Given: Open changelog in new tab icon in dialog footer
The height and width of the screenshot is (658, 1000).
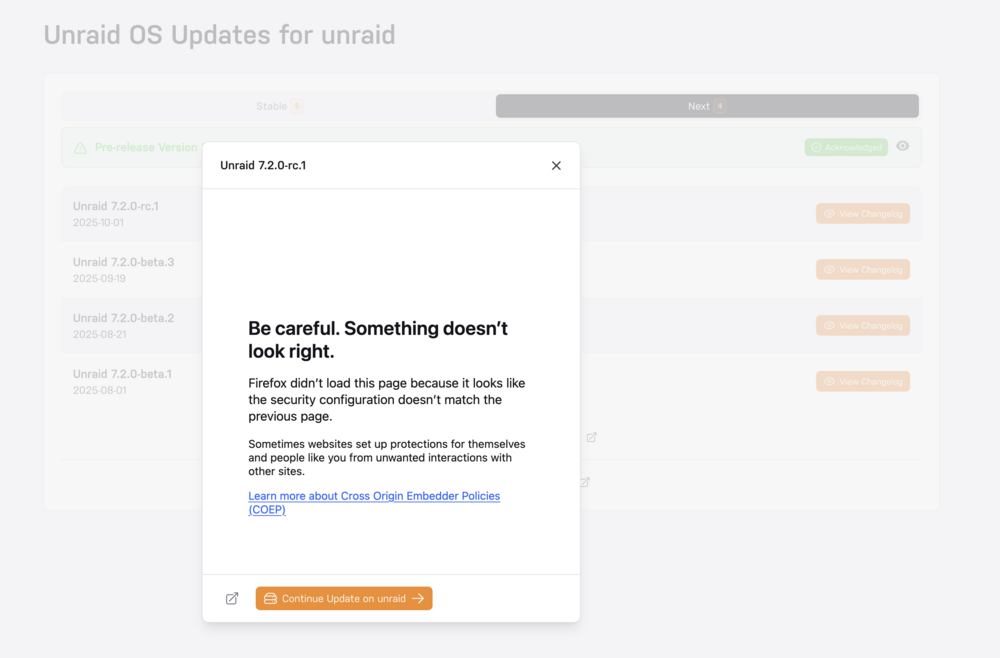Looking at the screenshot, I should point(232,598).
